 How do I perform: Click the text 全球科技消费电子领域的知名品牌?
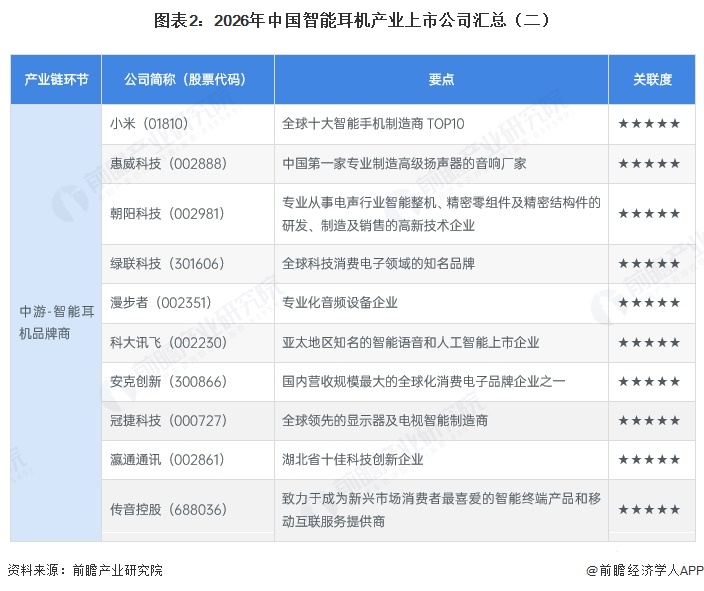pos(378,264)
